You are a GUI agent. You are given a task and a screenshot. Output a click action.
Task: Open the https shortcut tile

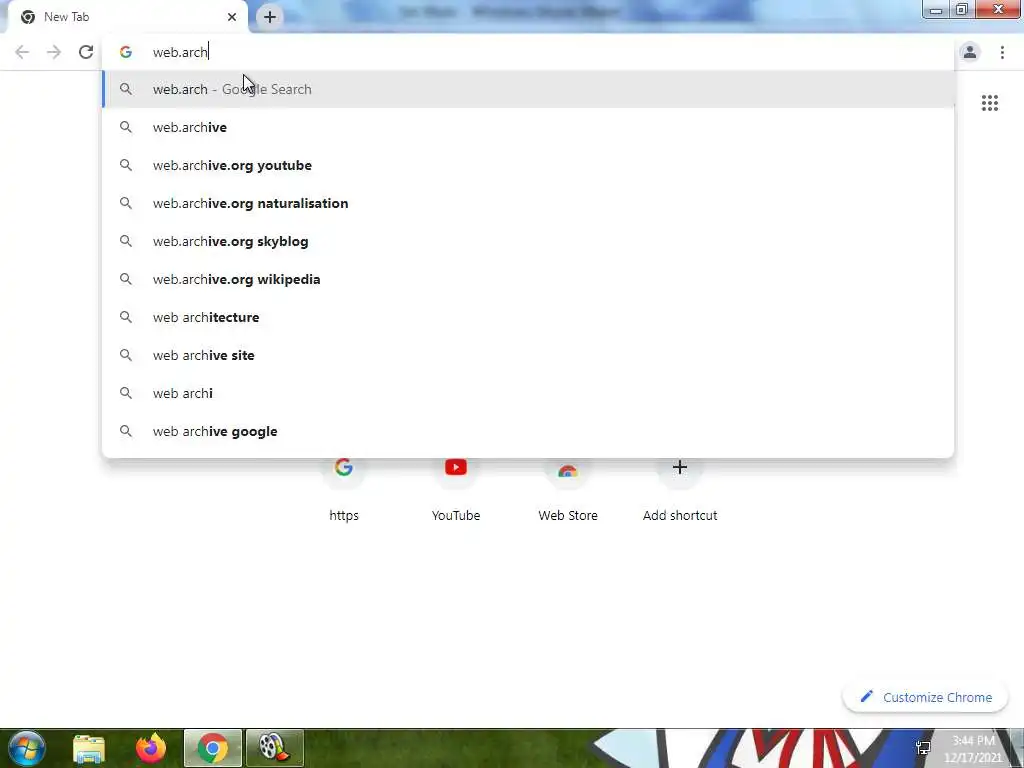click(344, 490)
